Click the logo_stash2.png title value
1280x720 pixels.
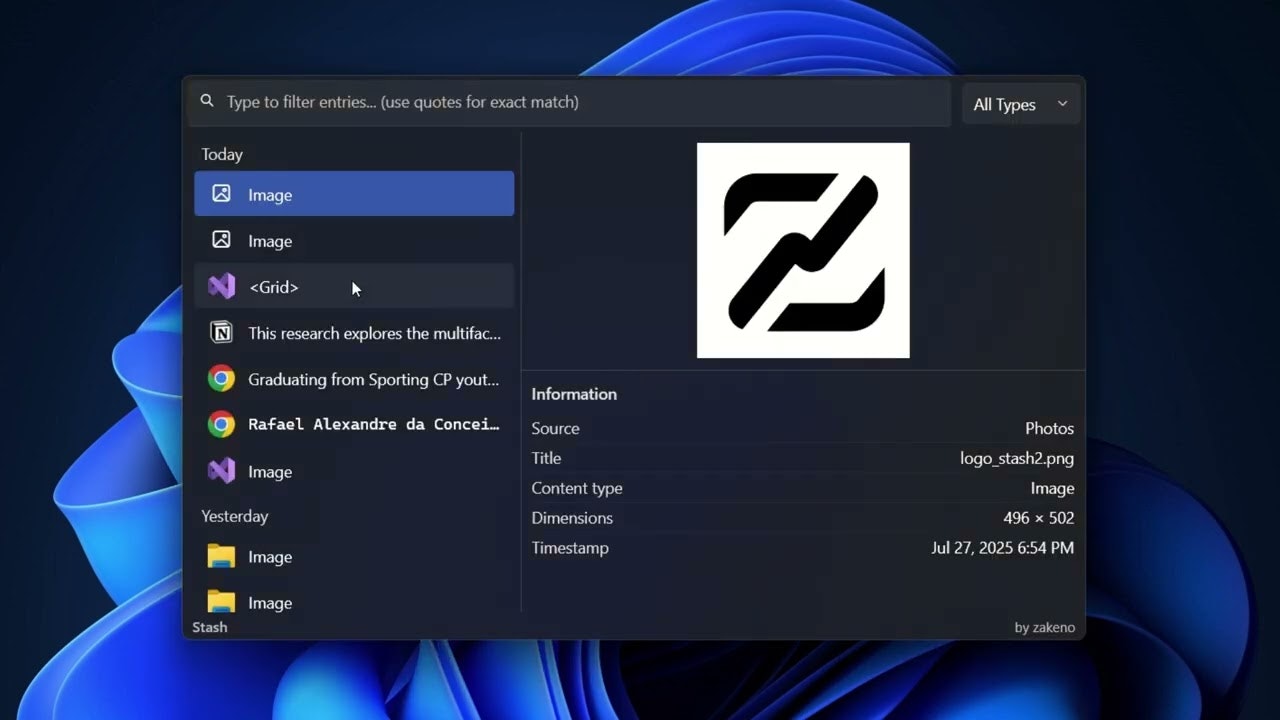pyautogui.click(x=1017, y=458)
